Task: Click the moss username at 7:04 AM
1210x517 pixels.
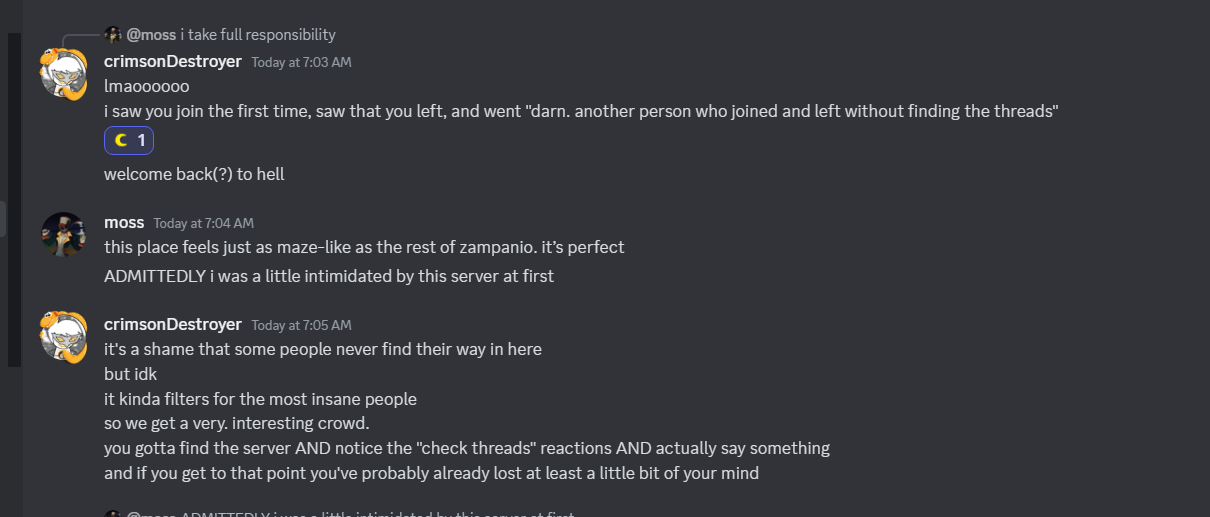Action: pyautogui.click(x=124, y=222)
